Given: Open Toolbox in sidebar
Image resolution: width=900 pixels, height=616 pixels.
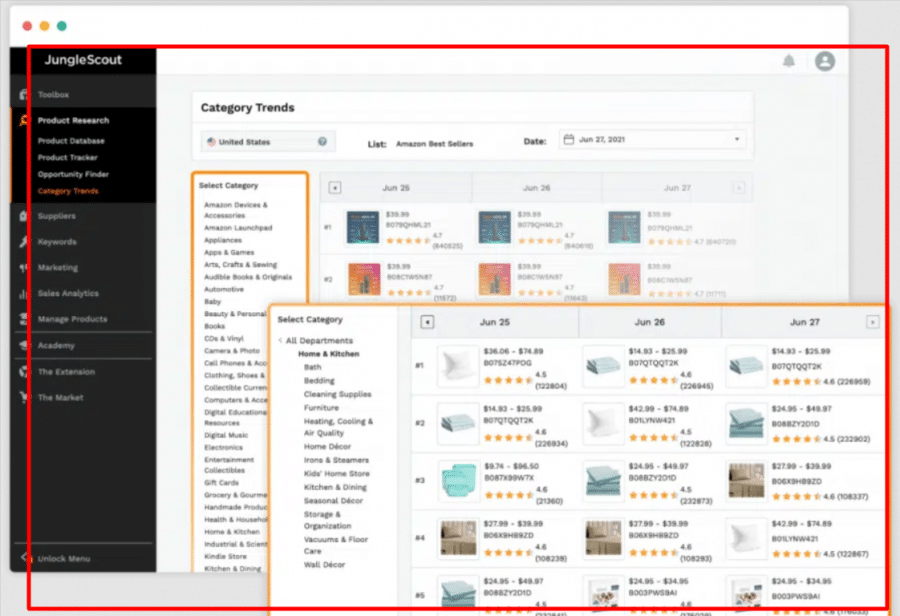Looking at the screenshot, I should pyautogui.click(x=53, y=95).
